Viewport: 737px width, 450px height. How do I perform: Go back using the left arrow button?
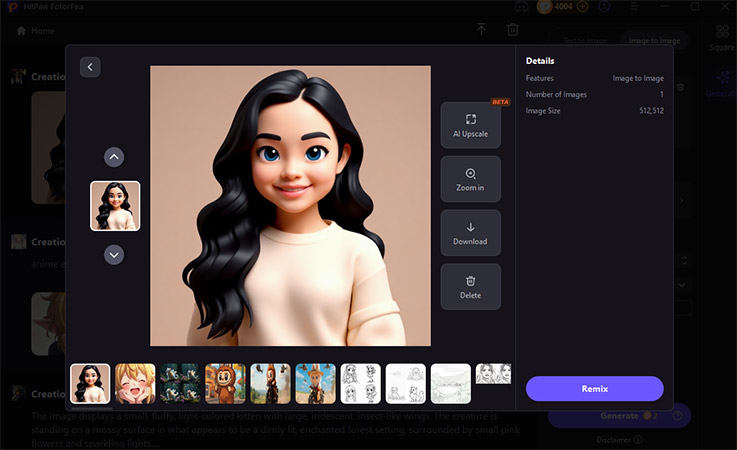90,67
